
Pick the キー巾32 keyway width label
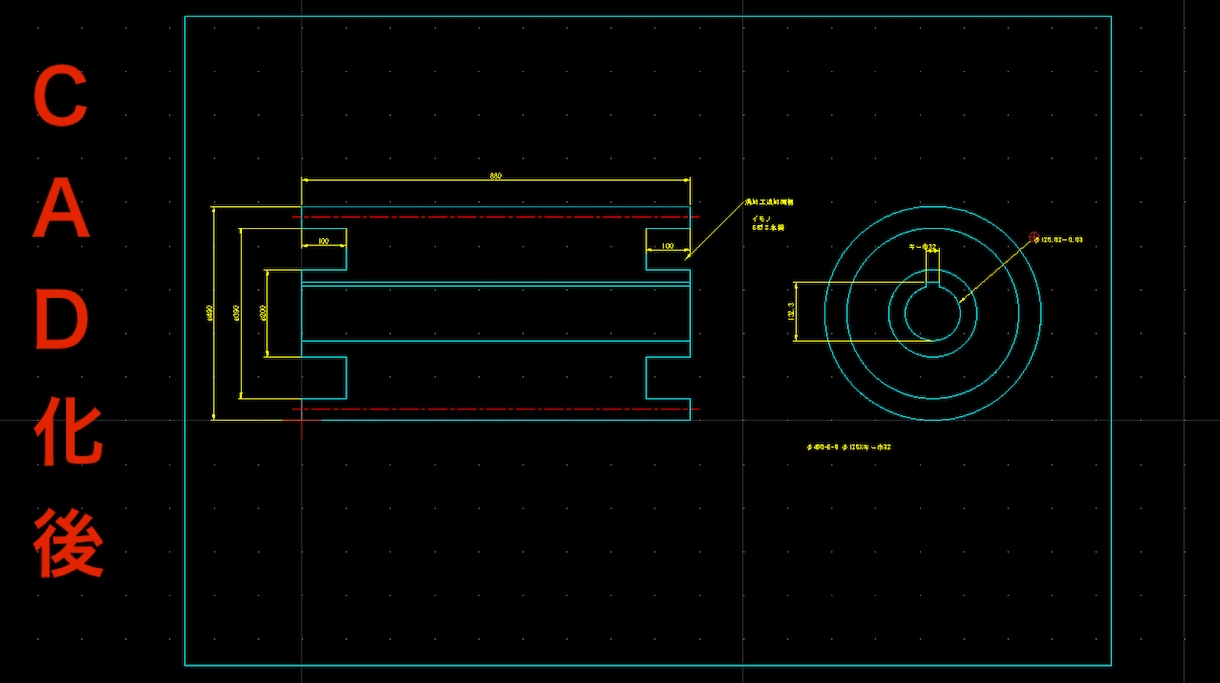[x=921, y=246]
